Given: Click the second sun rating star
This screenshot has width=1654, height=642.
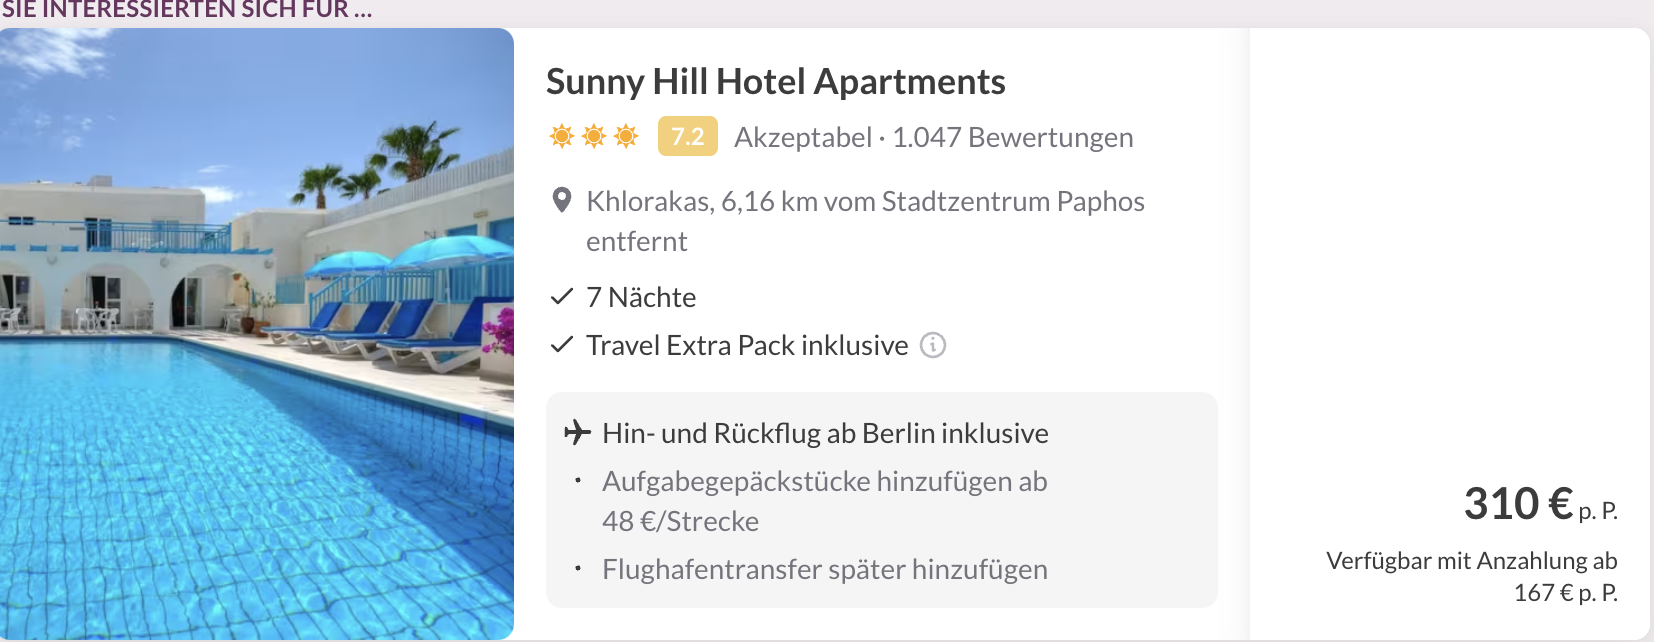Looking at the screenshot, I should tap(594, 136).
